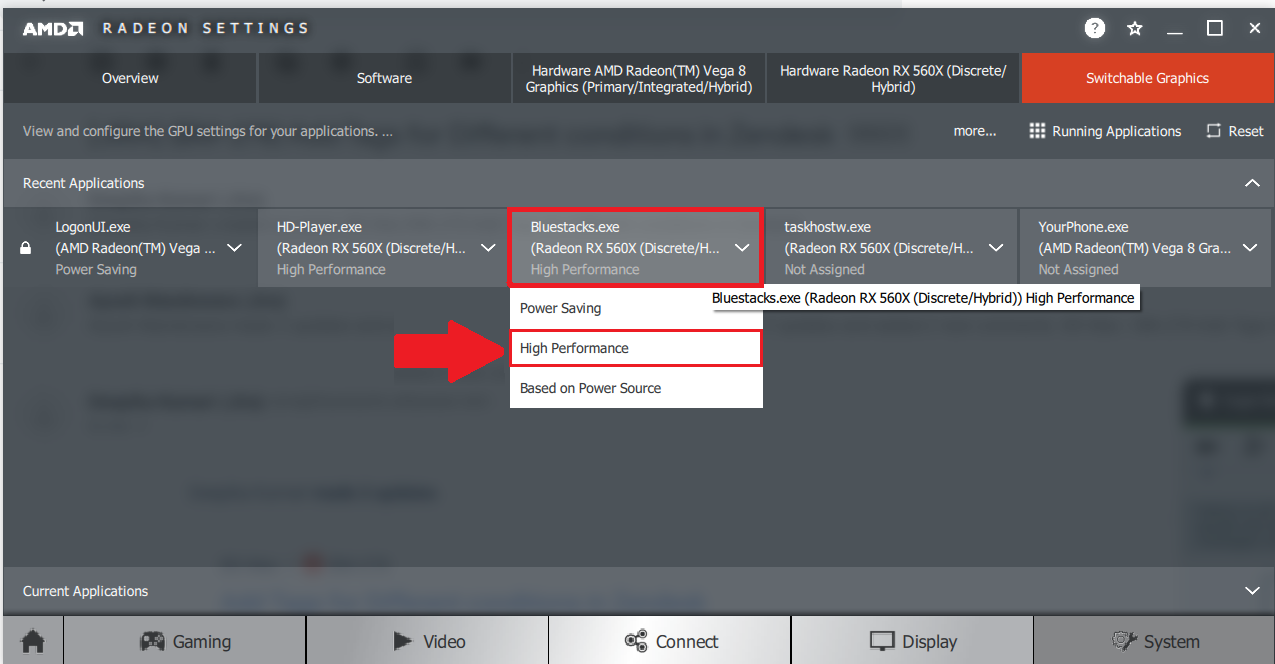Choose Power Saving from the dropdown
This screenshot has height=664, width=1275.
coord(636,308)
